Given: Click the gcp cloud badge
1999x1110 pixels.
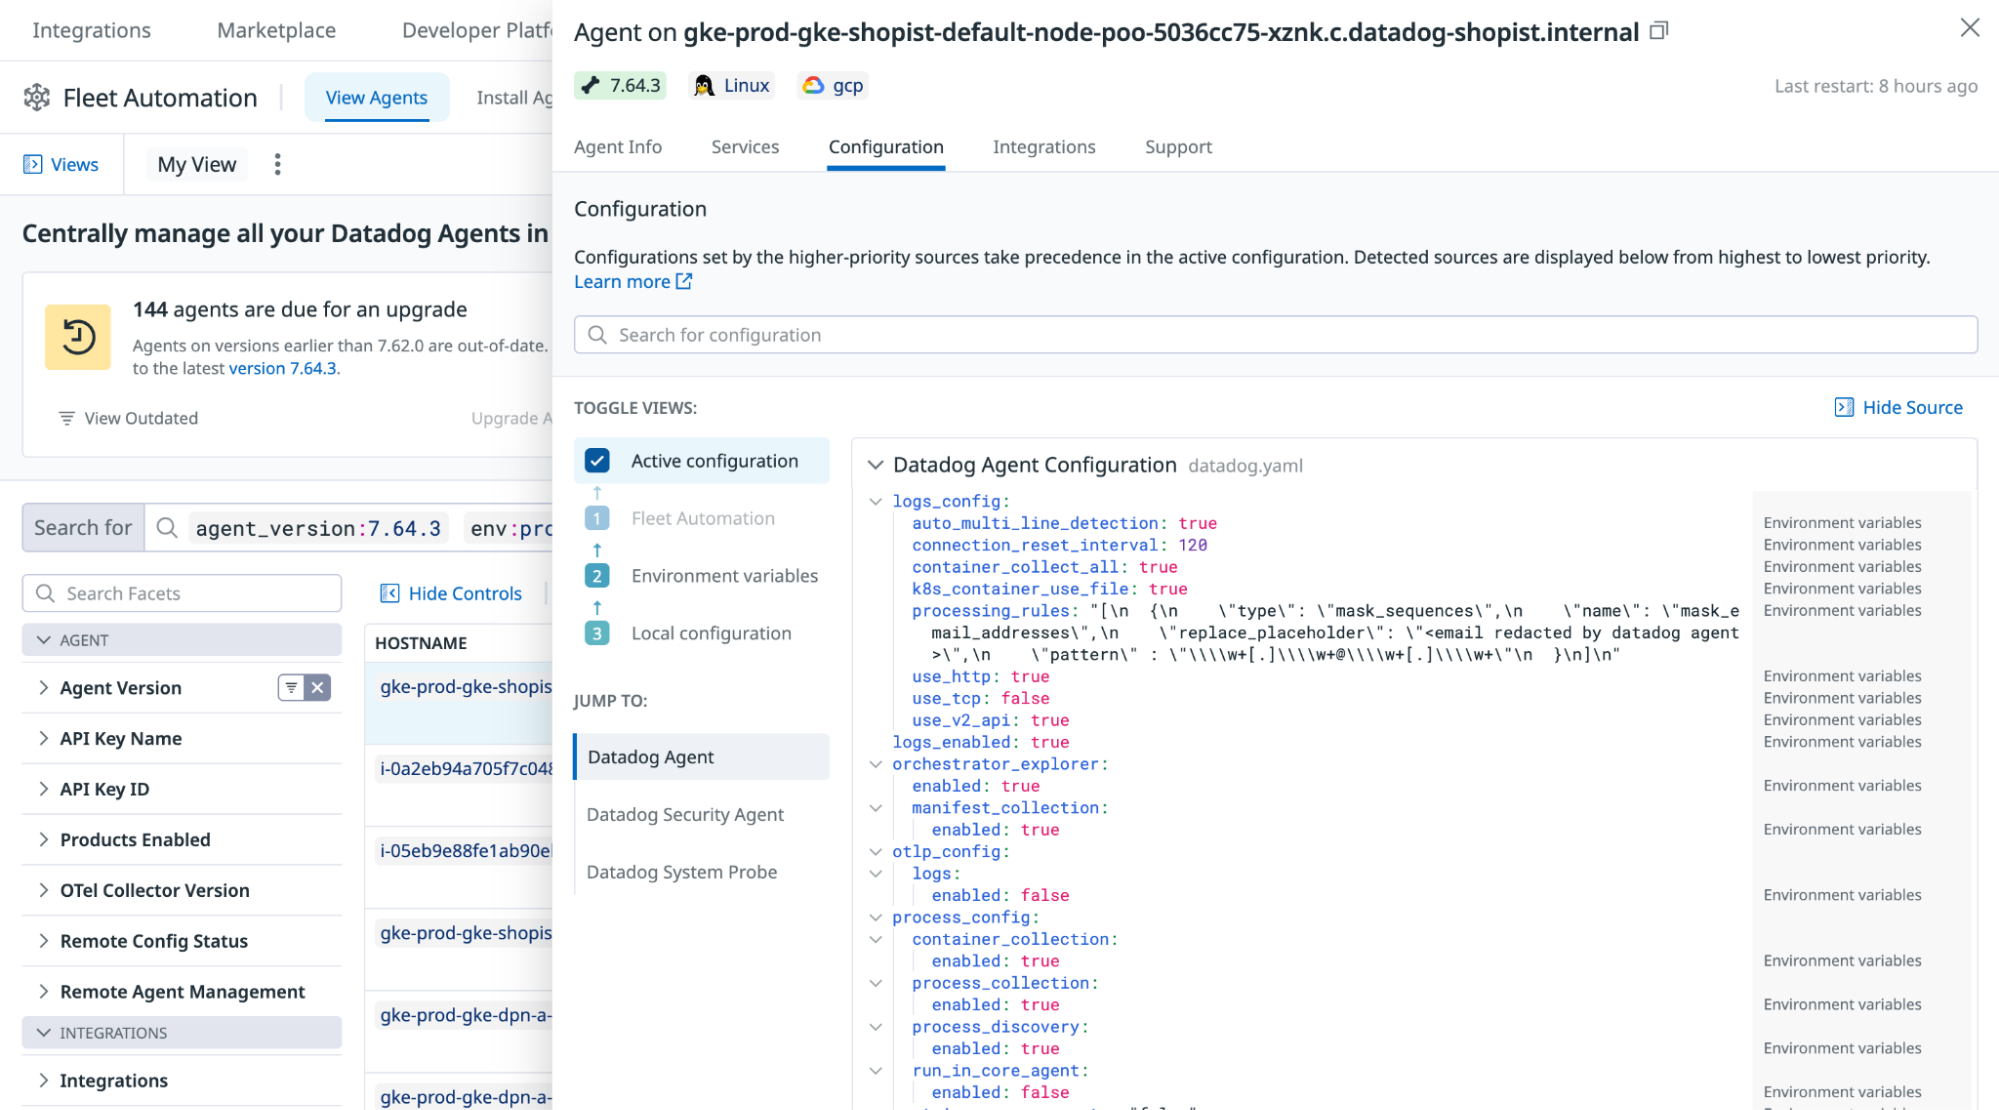Looking at the screenshot, I should pyautogui.click(x=833, y=85).
